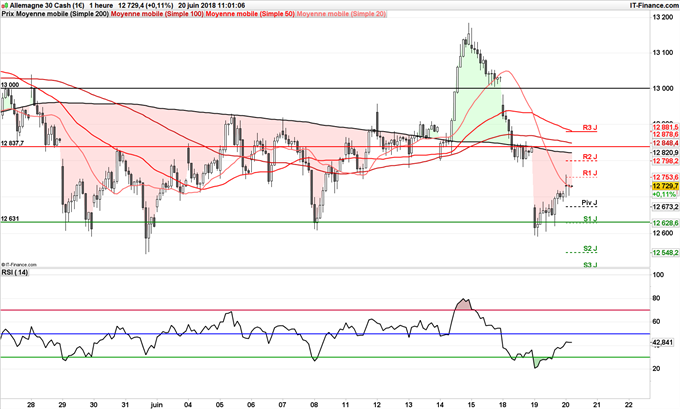Click the 22 date axis label
The height and width of the screenshot is (409, 680).
pyautogui.click(x=629, y=405)
